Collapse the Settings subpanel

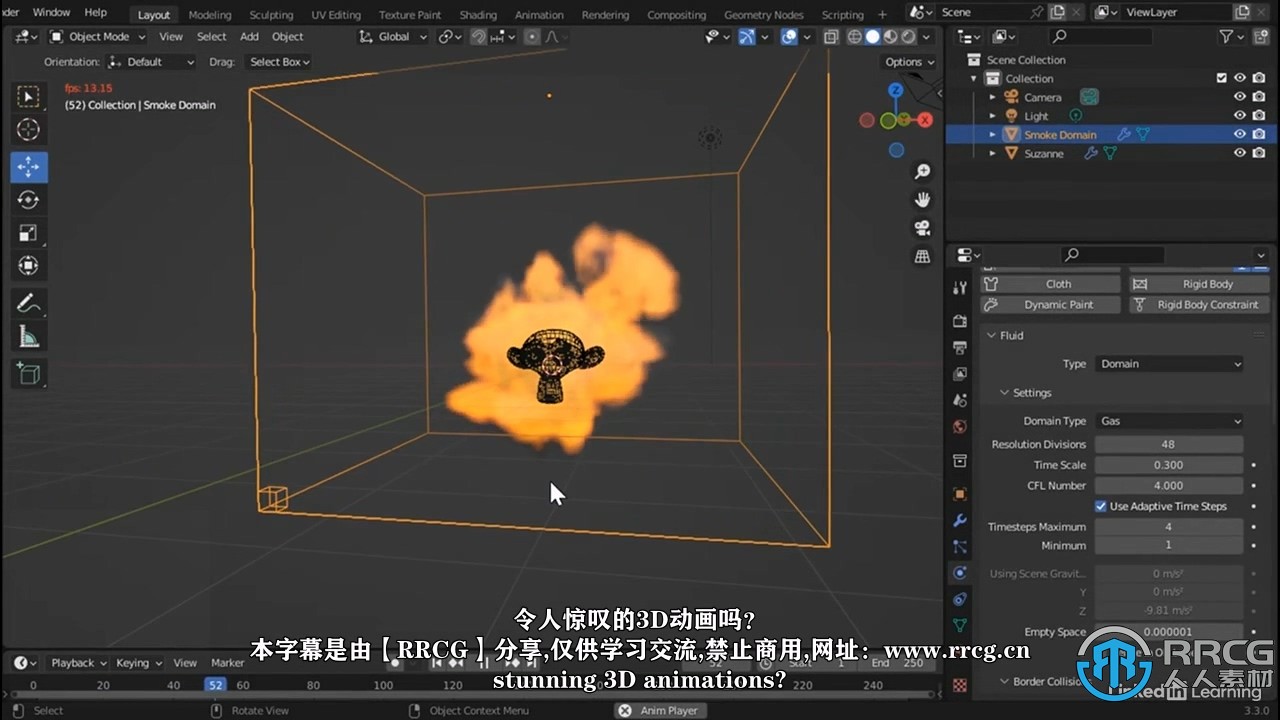click(x=1005, y=393)
